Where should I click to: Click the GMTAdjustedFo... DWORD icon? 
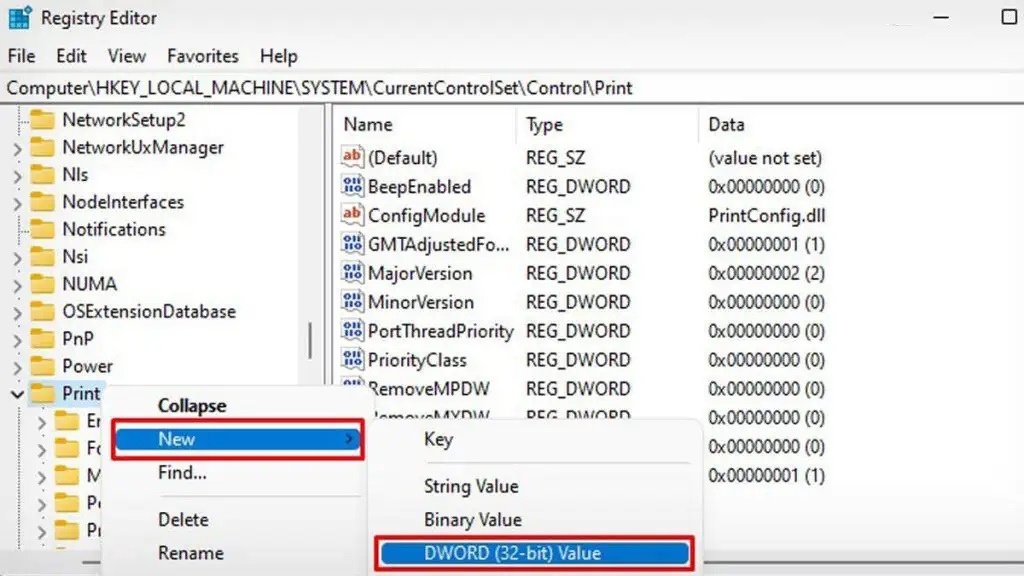[x=352, y=244]
